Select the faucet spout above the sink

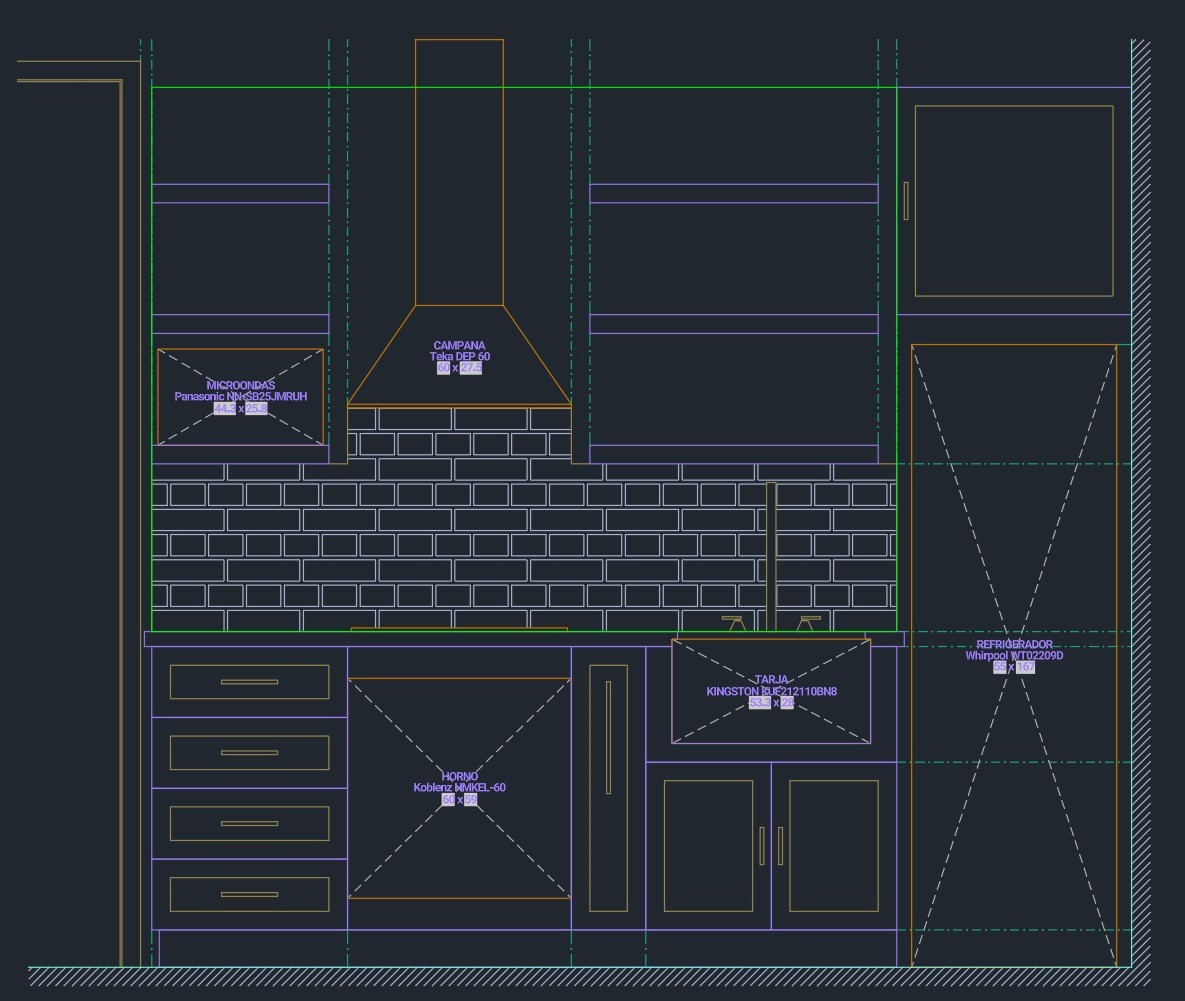(771, 555)
